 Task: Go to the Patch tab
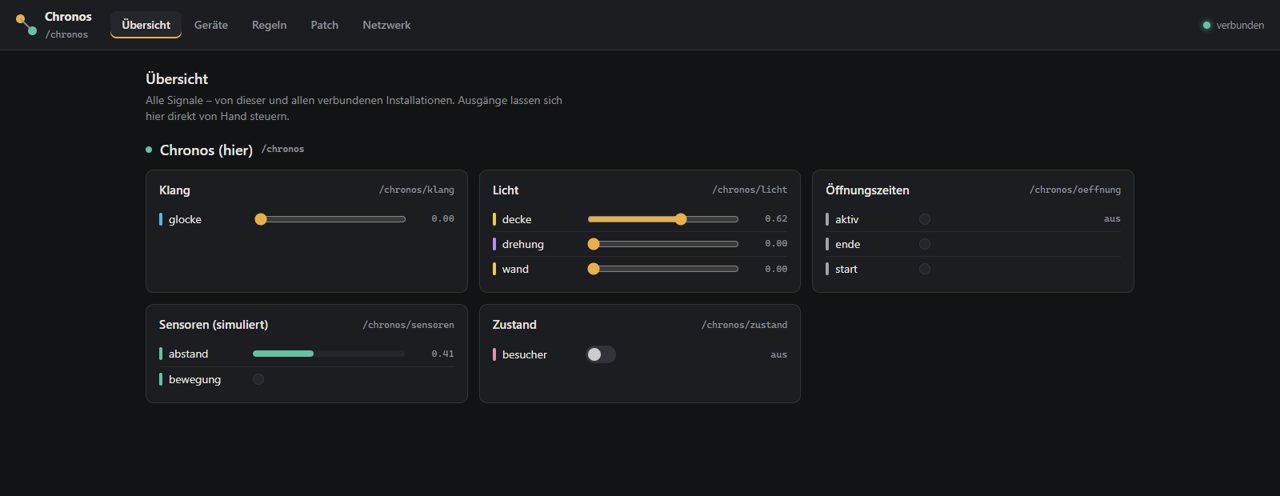325,25
